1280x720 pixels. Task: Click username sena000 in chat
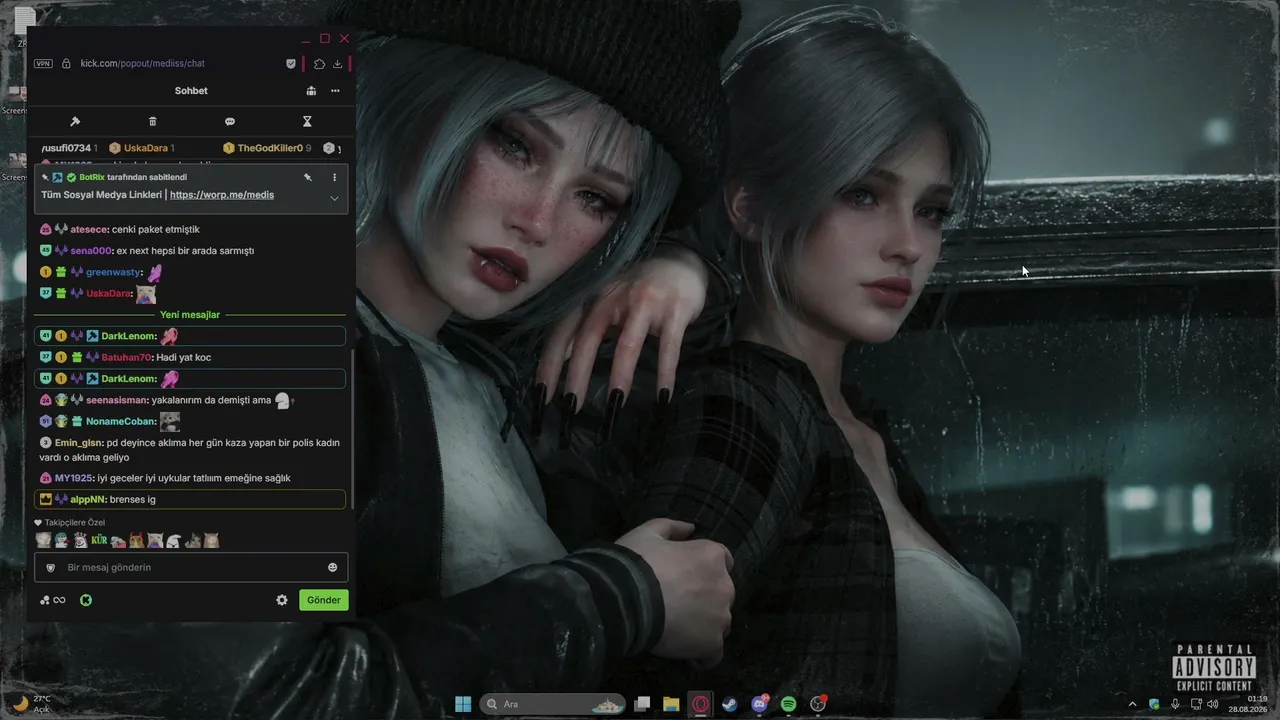pos(90,250)
